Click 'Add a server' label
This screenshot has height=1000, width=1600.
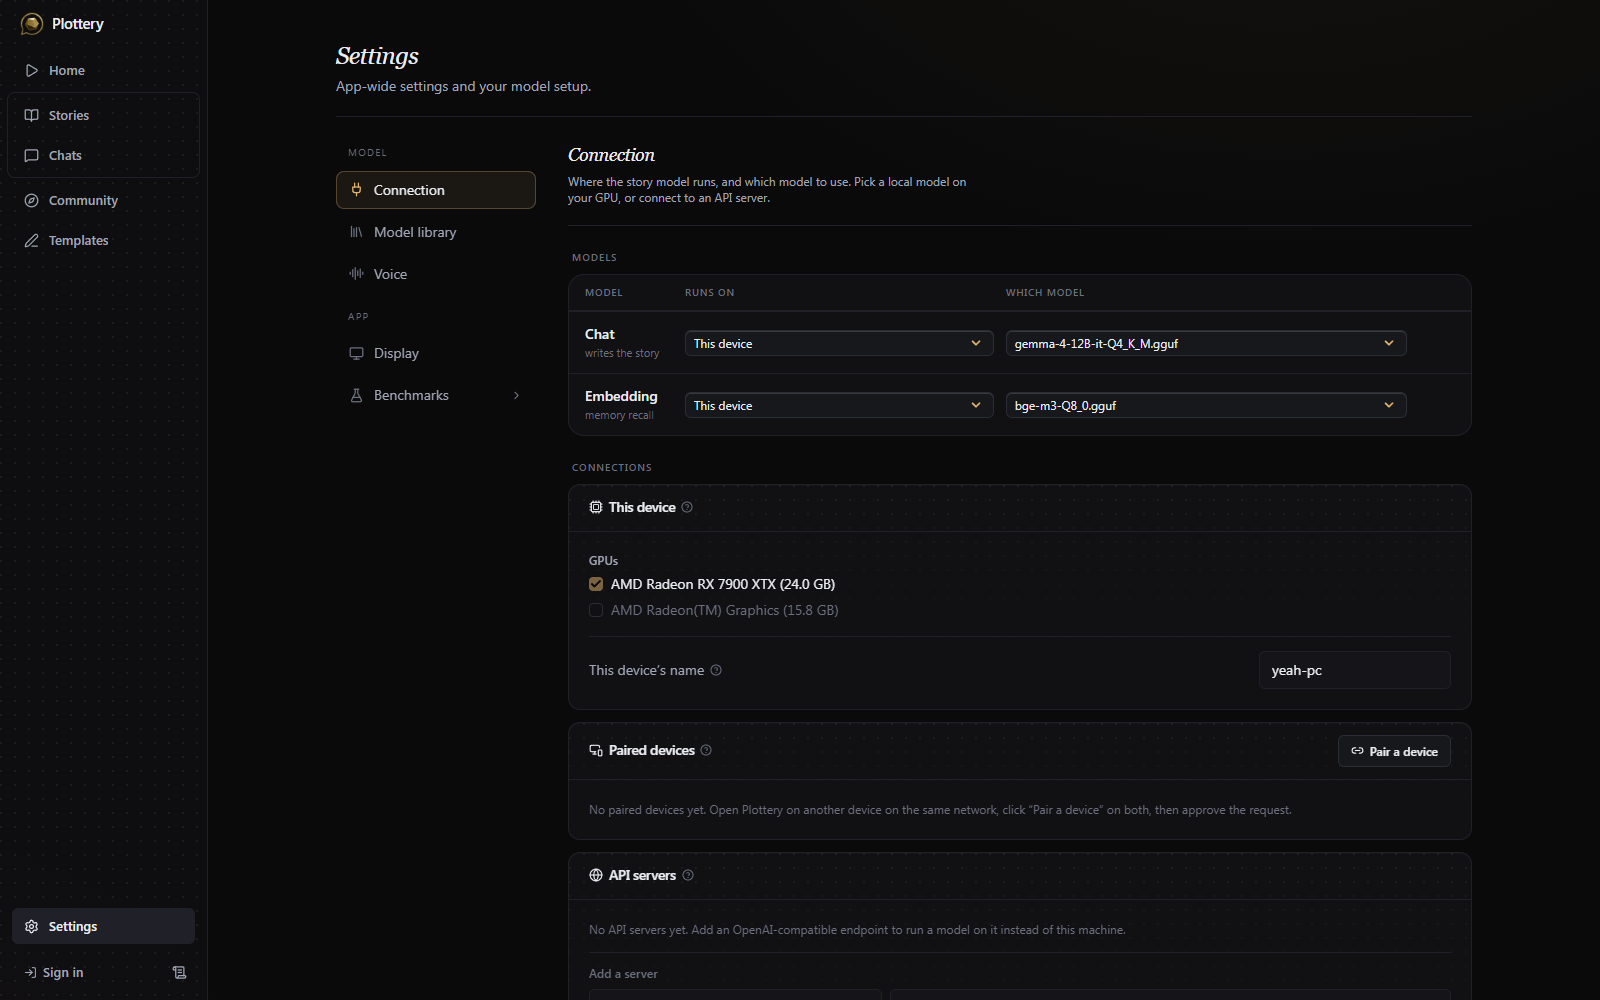[623, 974]
